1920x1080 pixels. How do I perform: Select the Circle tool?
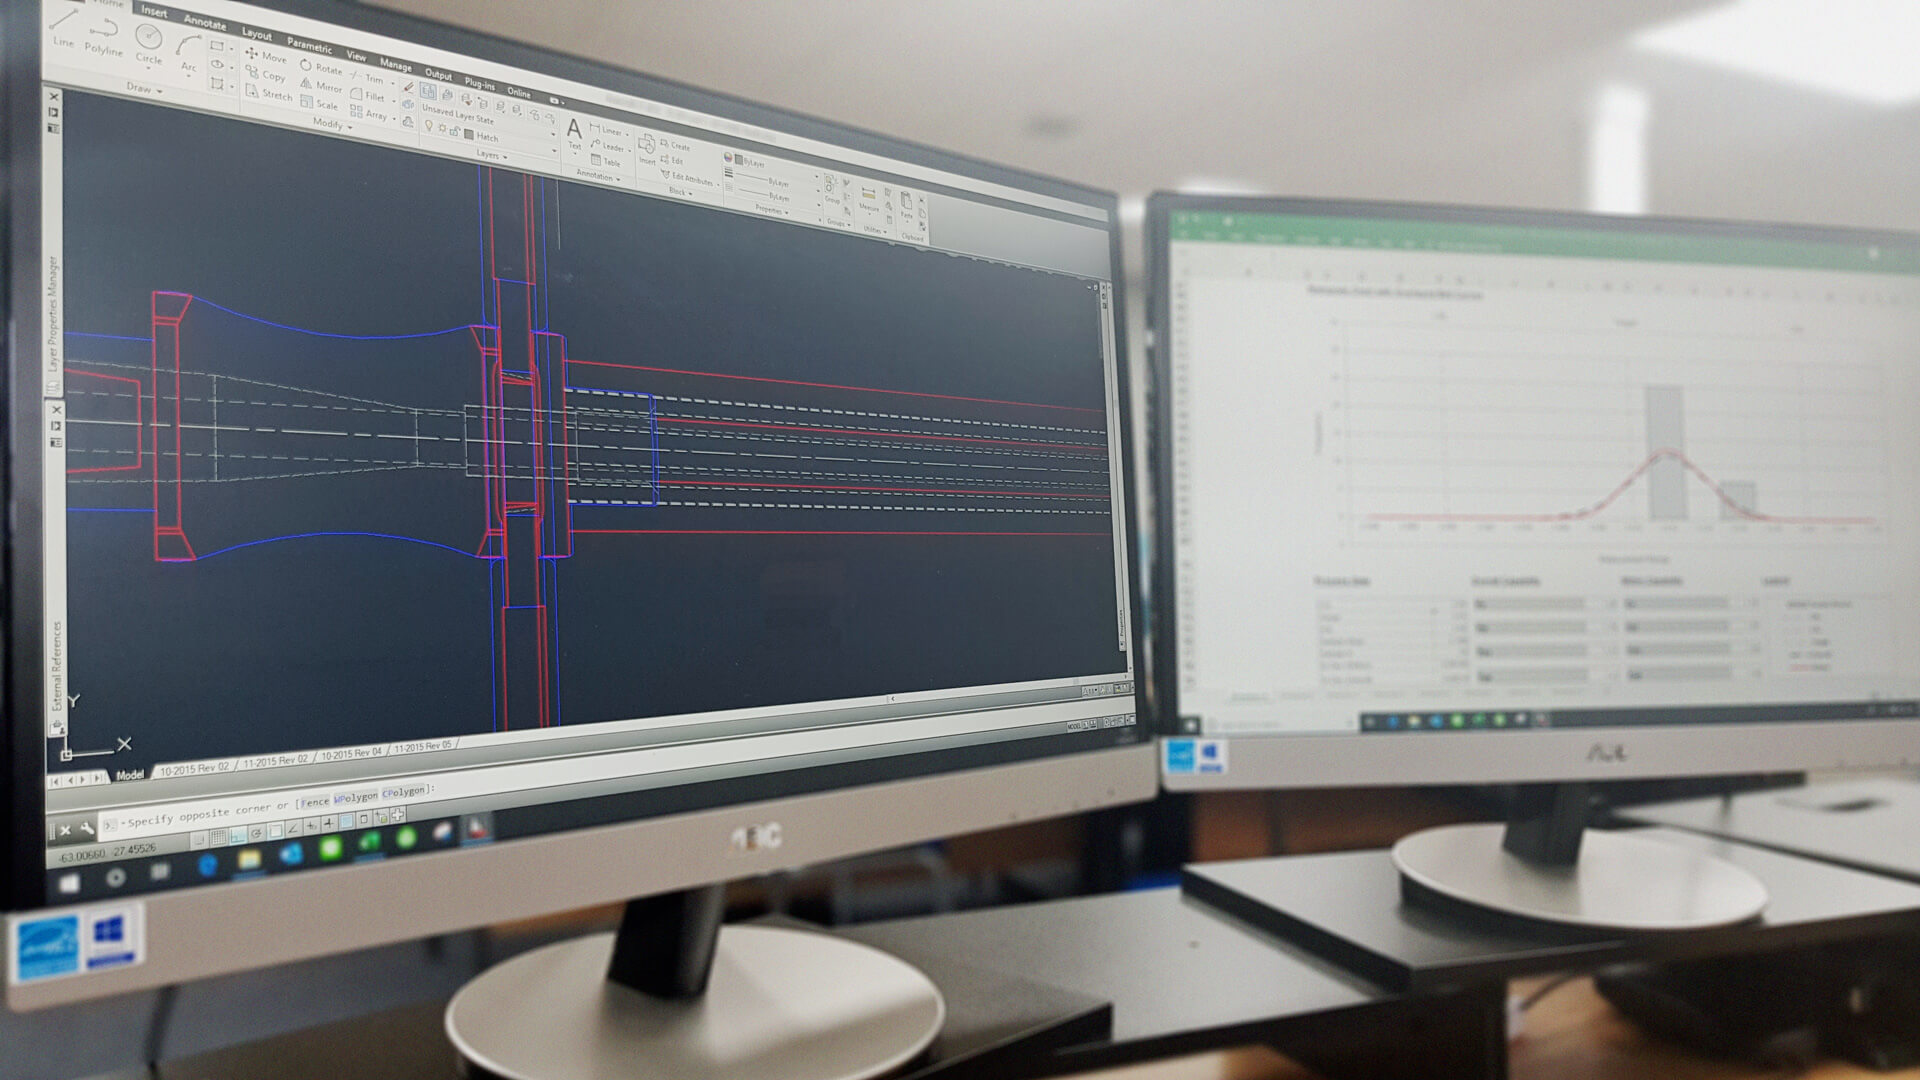click(x=149, y=44)
